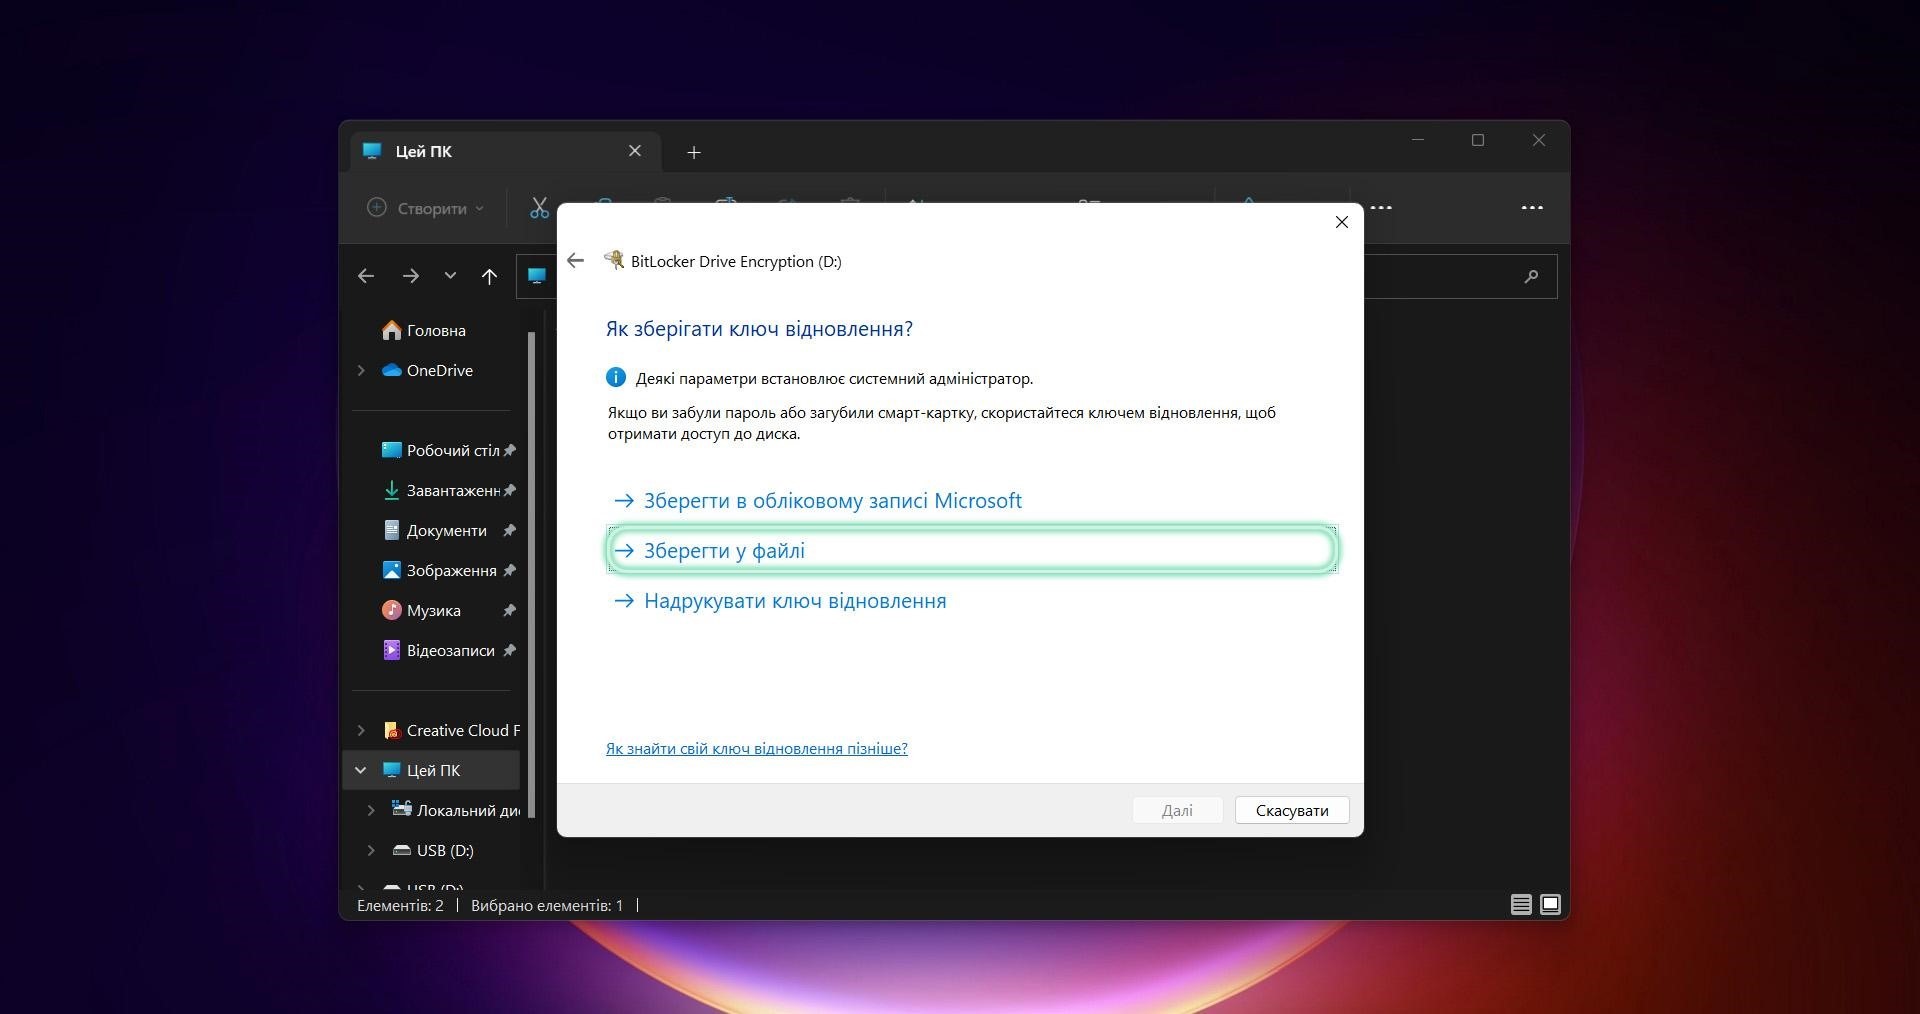Click the back arrow in BitLocker dialog
Screen dimensions: 1920x1014
coord(575,261)
